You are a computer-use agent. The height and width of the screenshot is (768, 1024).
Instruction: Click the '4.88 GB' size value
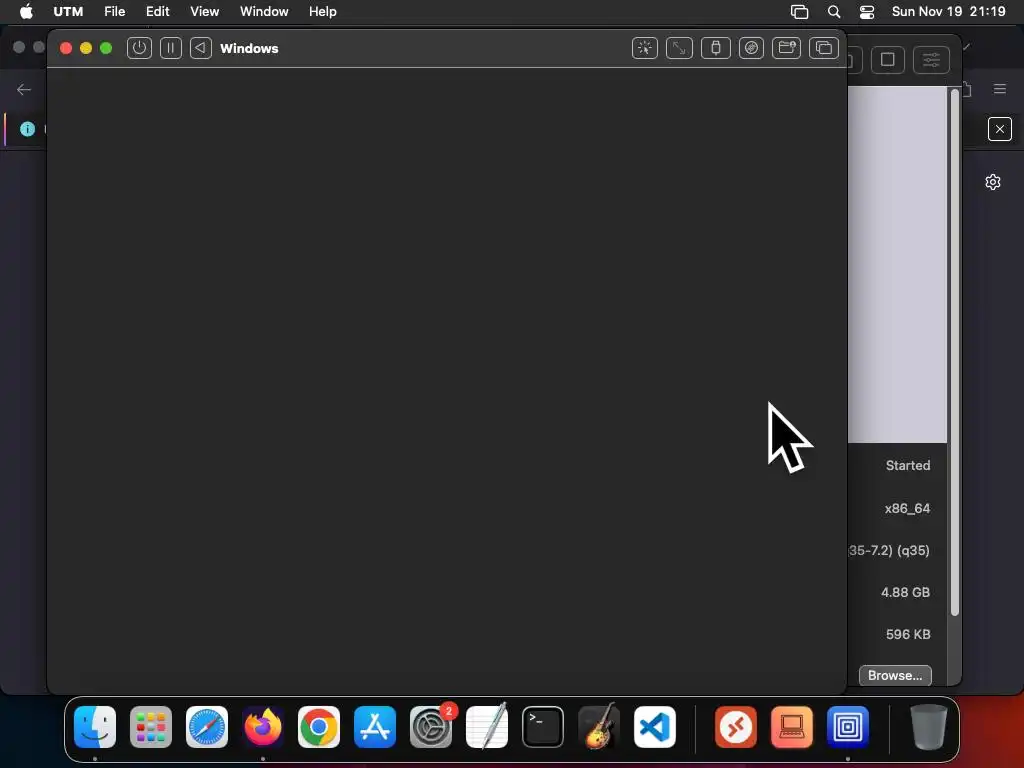[x=905, y=592]
